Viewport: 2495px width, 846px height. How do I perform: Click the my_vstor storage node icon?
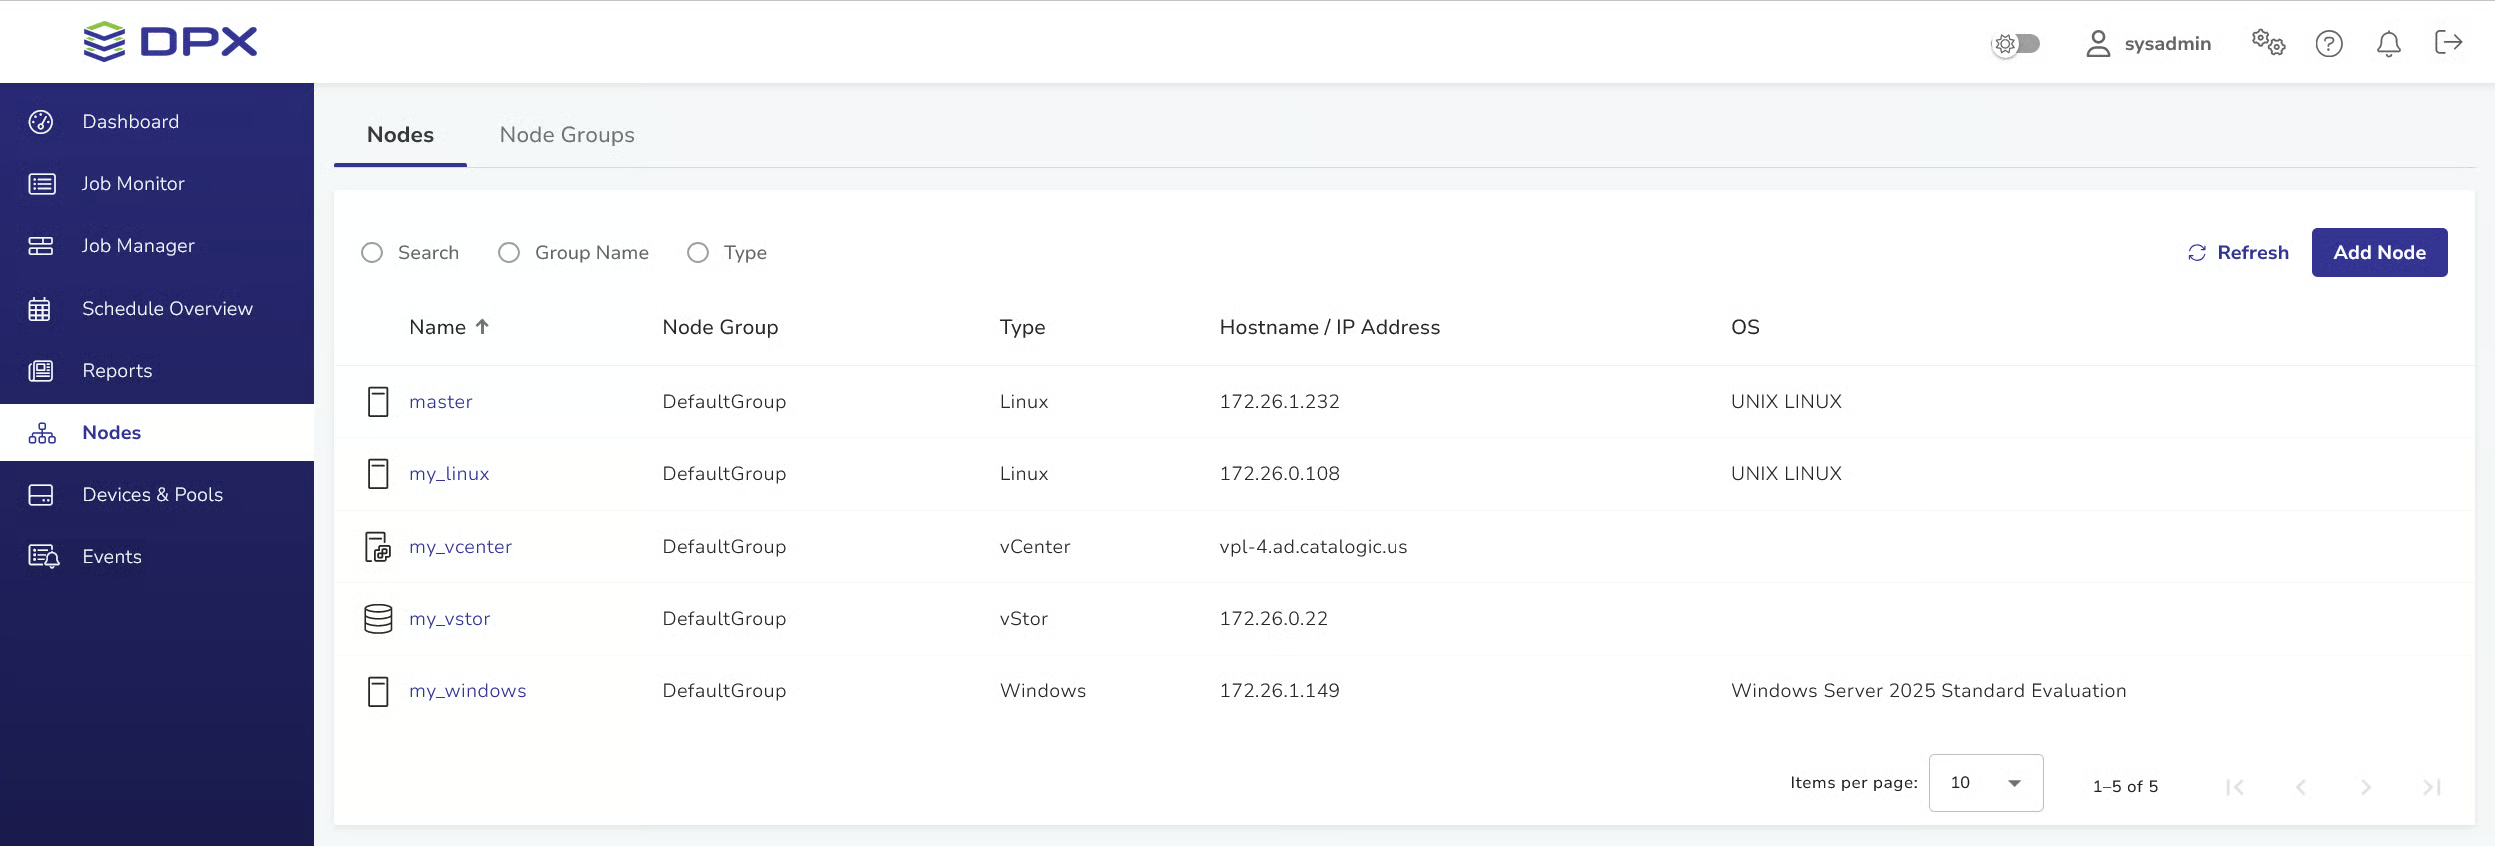point(378,619)
